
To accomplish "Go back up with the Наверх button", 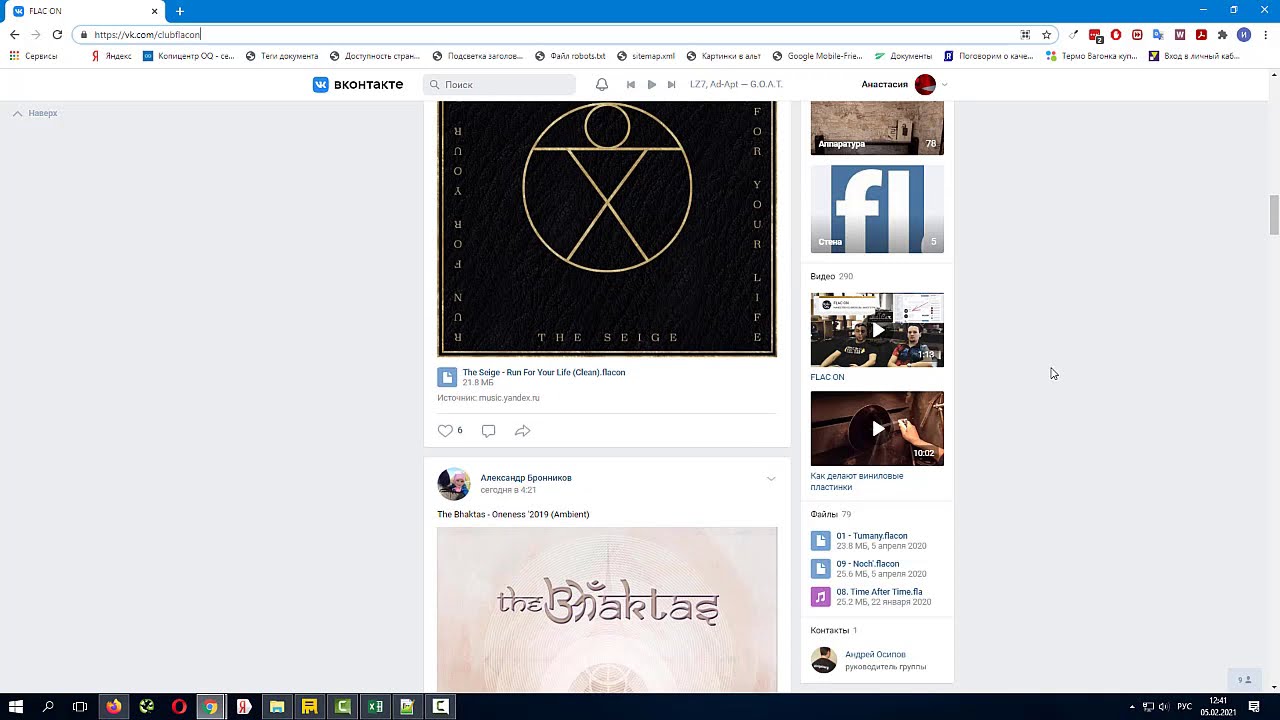I will pyautogui.click(x=35, y=113).
